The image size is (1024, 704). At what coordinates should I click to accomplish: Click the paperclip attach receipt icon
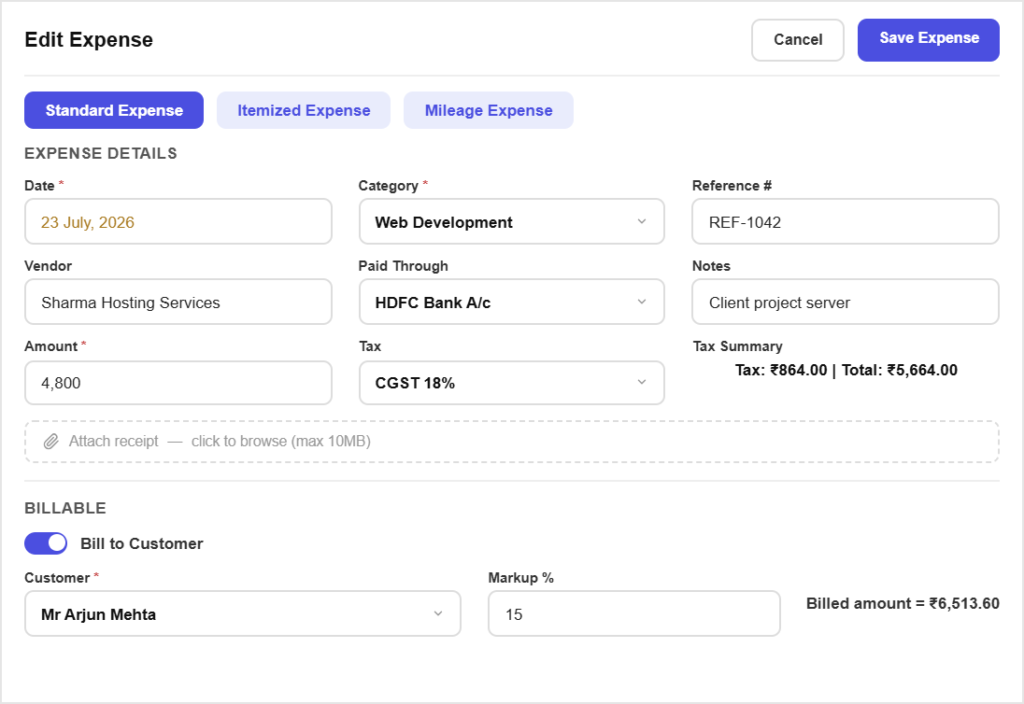[51, 441]
